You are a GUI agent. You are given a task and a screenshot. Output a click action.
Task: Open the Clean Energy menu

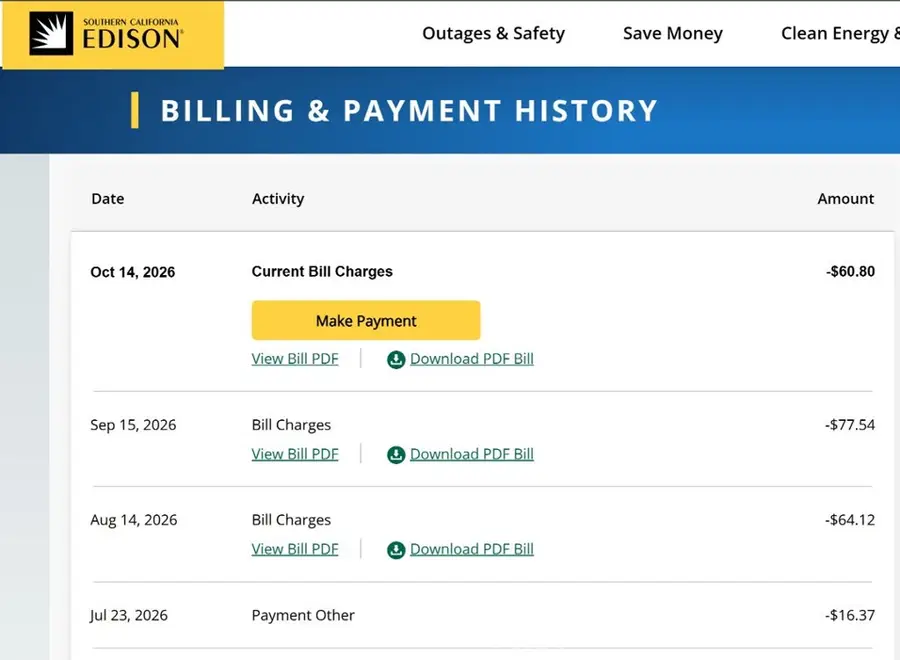click(840, 33)
